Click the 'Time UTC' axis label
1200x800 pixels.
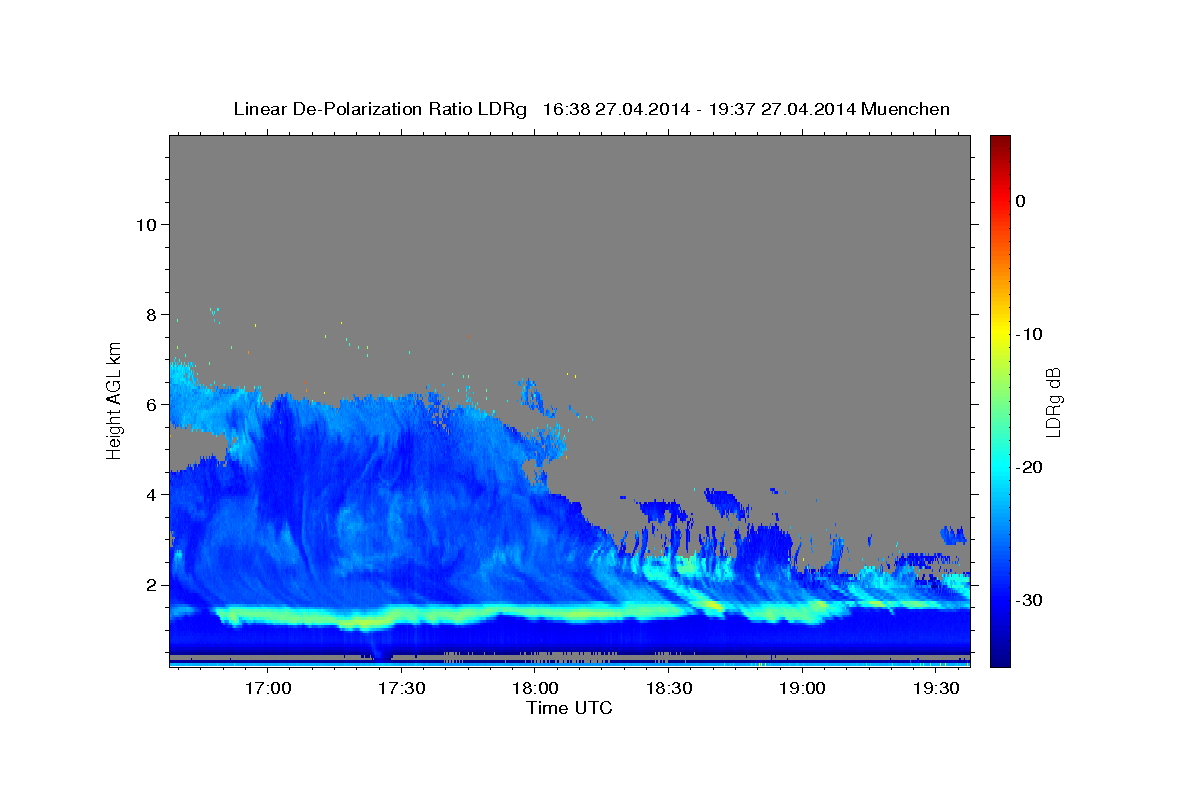[x=569, y=708]
